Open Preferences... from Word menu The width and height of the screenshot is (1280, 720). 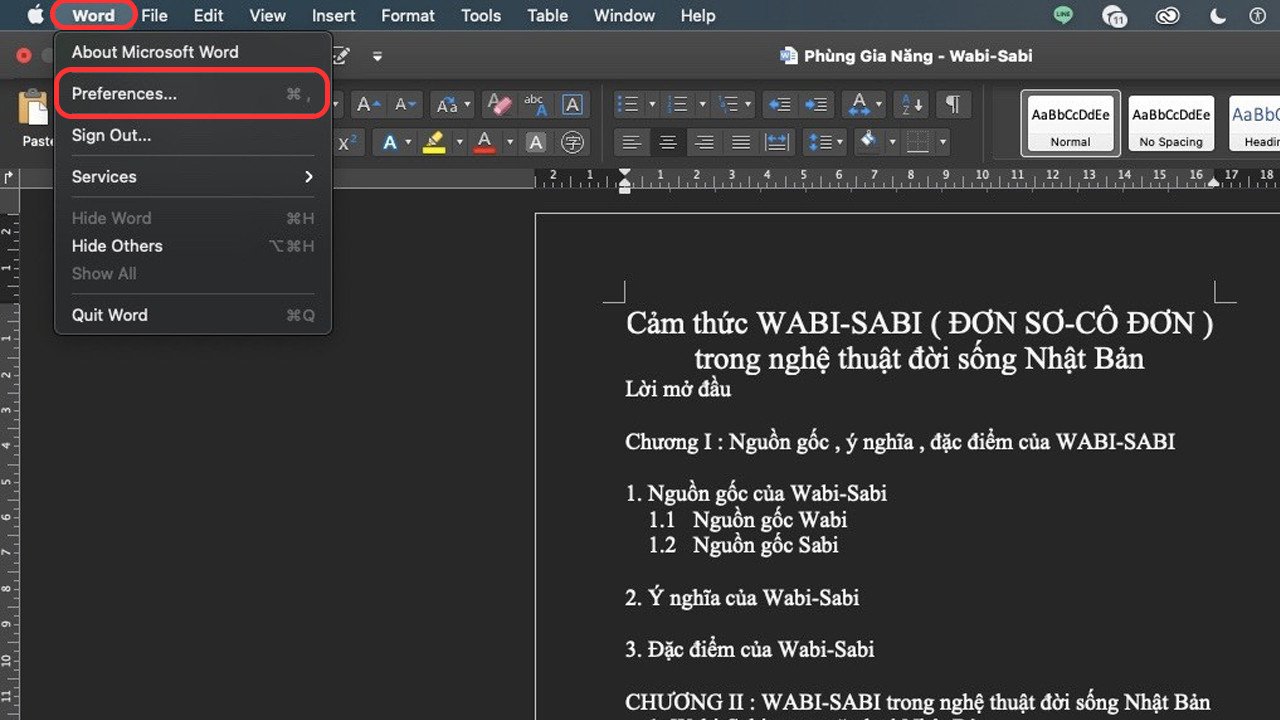coord(193,94)
